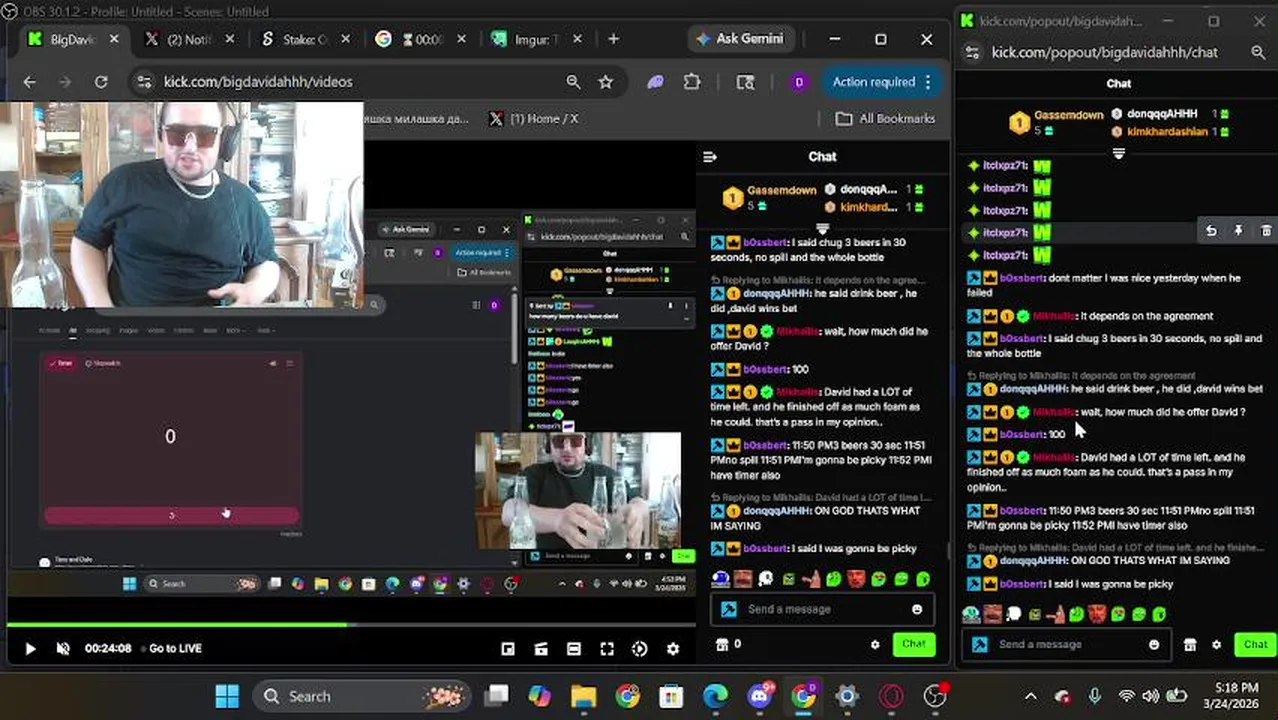Select b0ssbert username in popout's last message
1278x720 pixels.
pos(1022,584)
